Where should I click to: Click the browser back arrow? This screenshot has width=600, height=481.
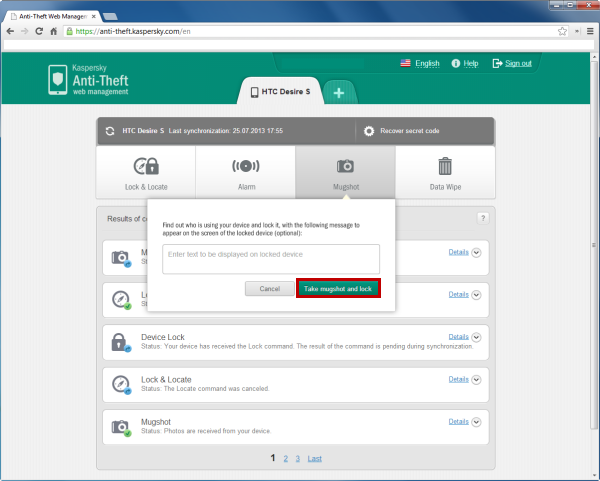tap(10, 31)
